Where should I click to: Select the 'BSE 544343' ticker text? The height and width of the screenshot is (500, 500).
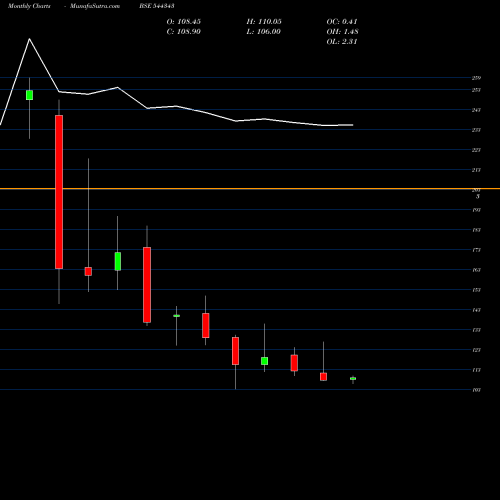[157, 6]
